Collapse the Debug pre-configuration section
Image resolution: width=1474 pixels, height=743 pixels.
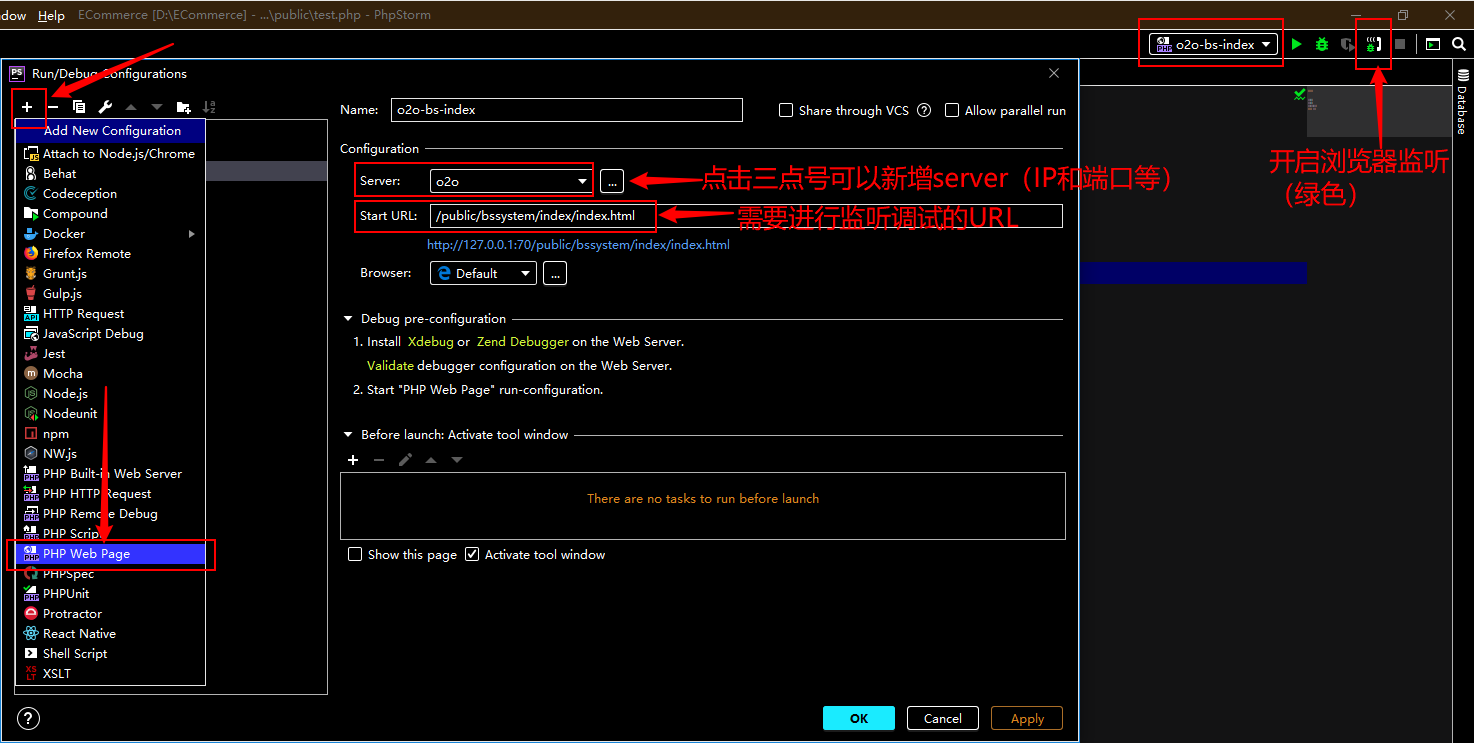[349, 319]
